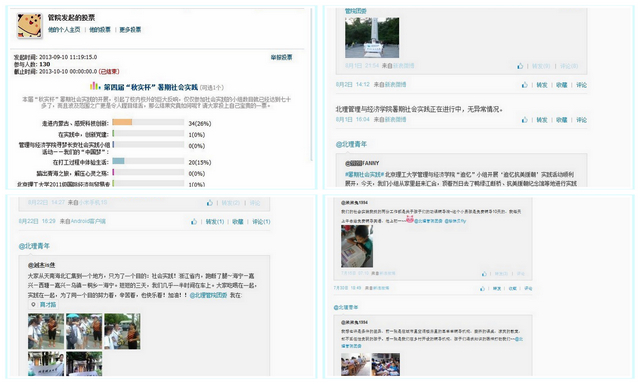The width and height of the screenshot is (640, 384).
Task: Open 他的个人主页 link
Action: pyautogui.click(x=64, y=30)
